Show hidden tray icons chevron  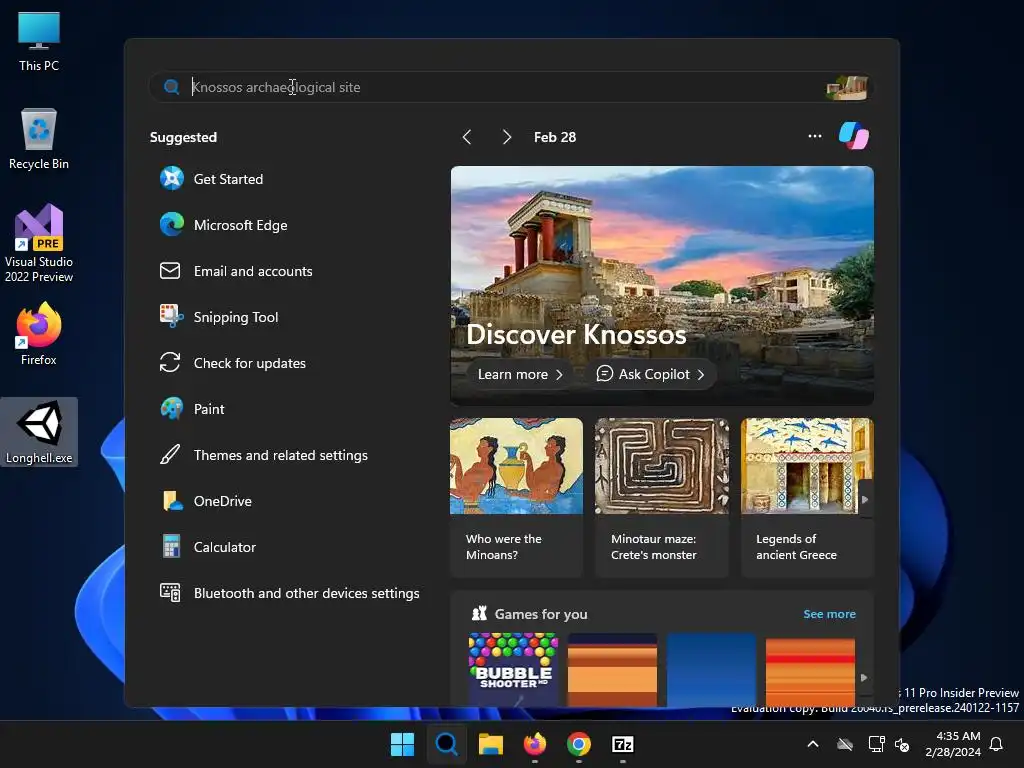813,744
